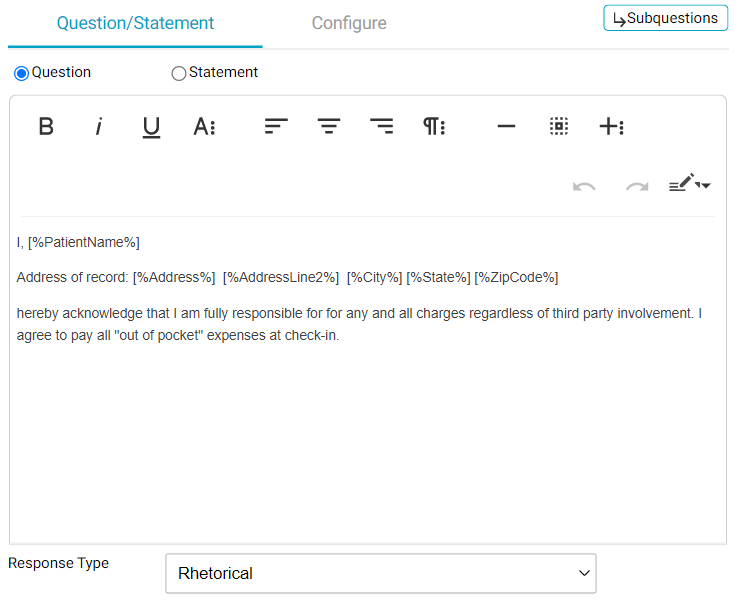
Task: Undo the last edit
Action: click(x=584, y=186)
